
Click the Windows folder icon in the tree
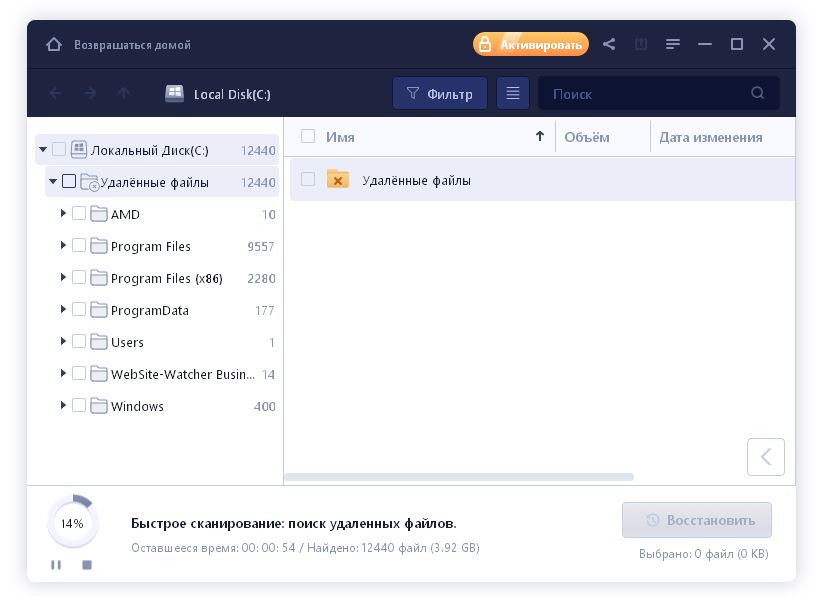(x=98, y=405)
